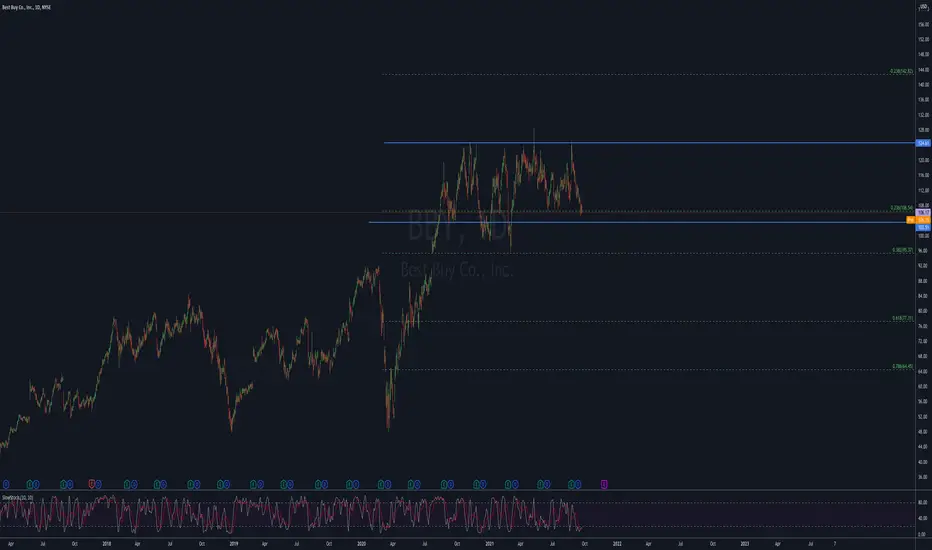Screen dimensions: 932x550
Task: Click the 0.236 Fibonacci level label at top
Action: (901, 71)
